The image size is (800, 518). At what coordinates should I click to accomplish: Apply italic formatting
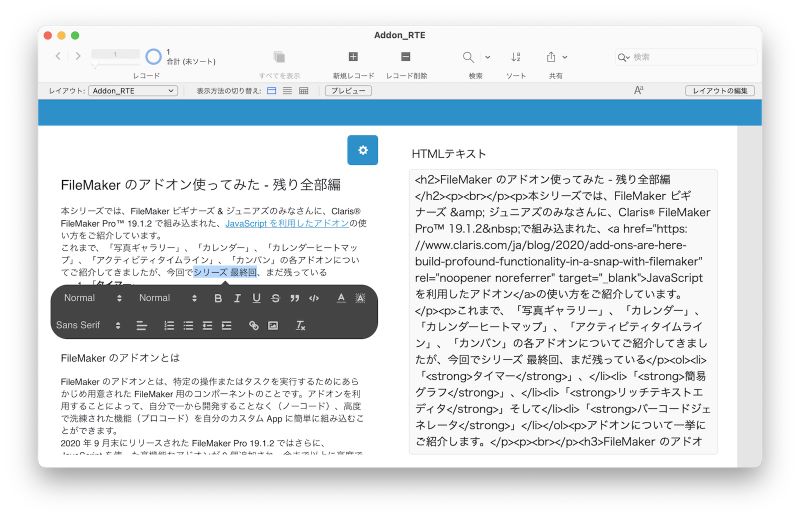(x=237, y=298)
